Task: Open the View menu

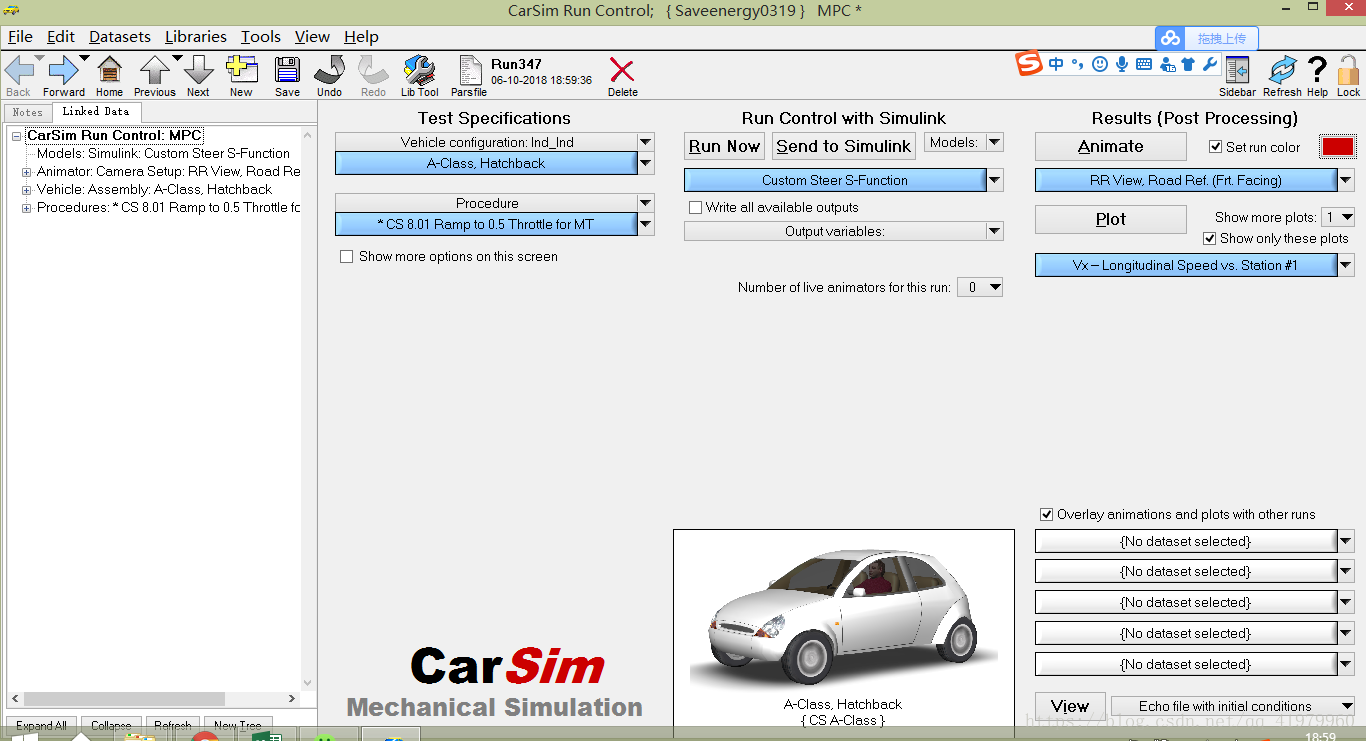Action: point(312,37)
